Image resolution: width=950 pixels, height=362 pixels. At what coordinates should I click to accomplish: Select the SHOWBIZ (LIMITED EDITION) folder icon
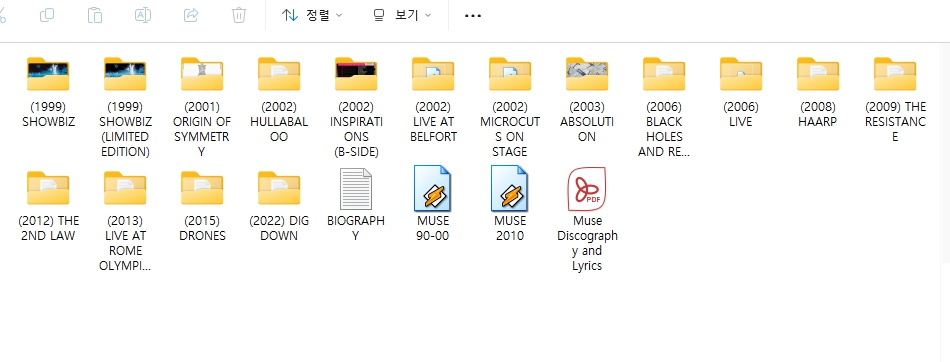tap(125, 74)
